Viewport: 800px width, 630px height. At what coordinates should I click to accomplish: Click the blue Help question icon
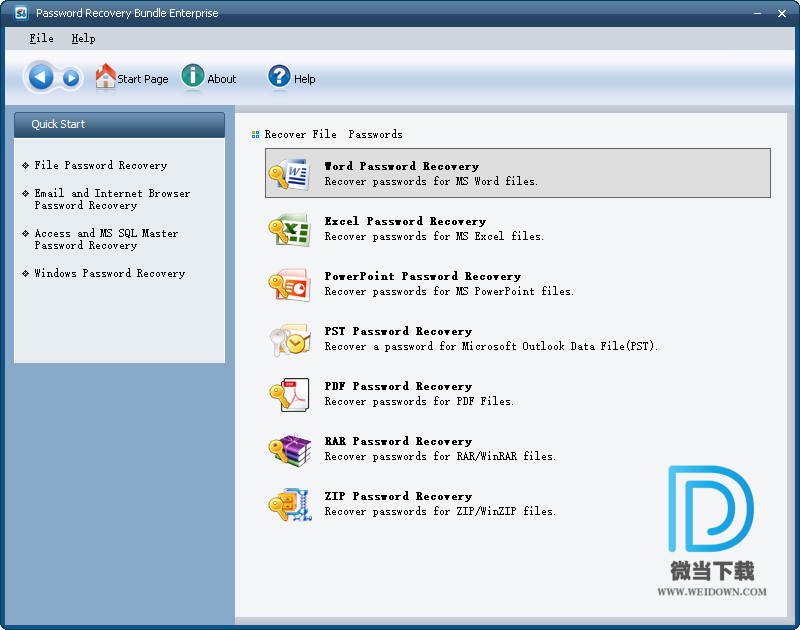pos(279,76)
